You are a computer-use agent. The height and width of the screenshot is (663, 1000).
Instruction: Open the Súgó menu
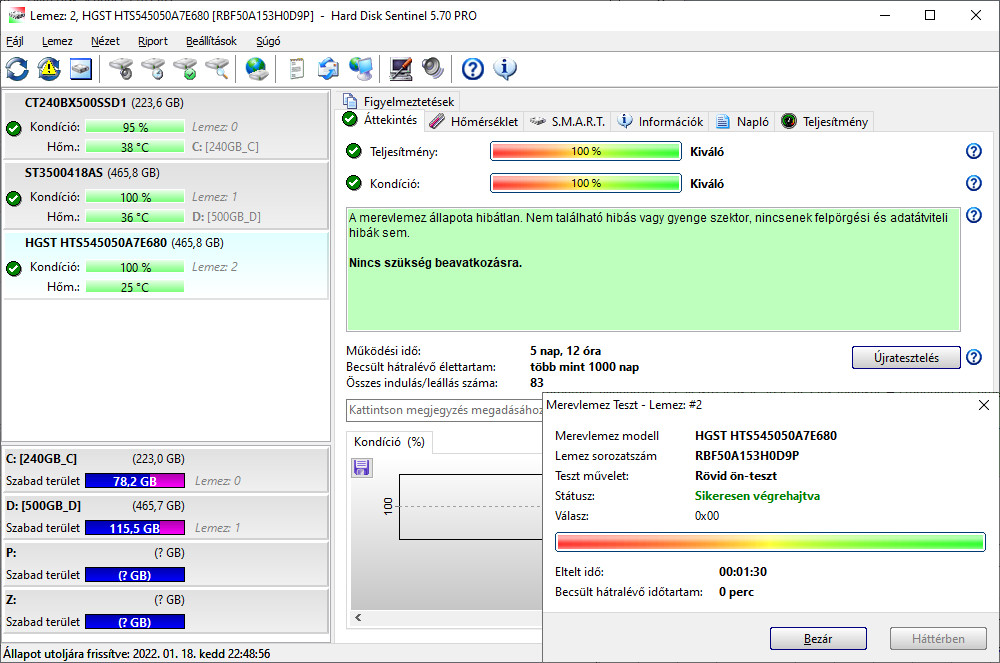[x=268, y=41]
